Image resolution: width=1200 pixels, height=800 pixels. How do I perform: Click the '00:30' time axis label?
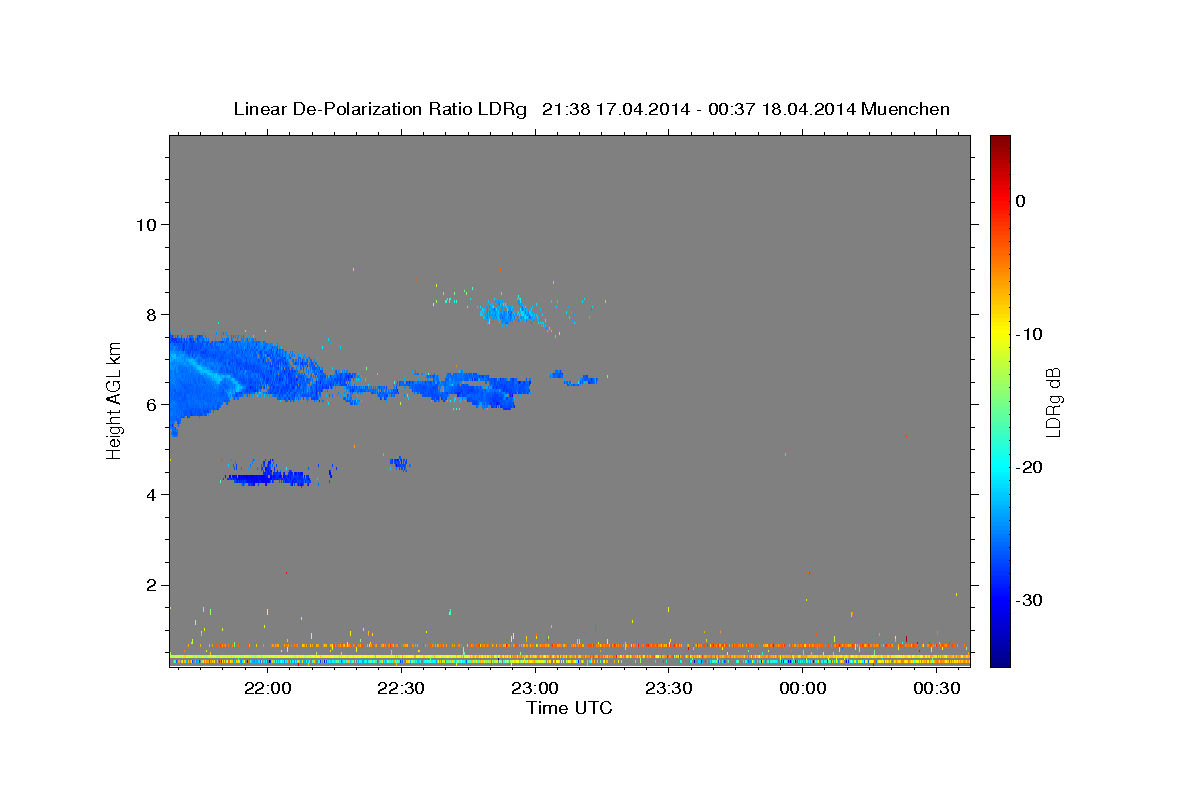[x=937, y=689]
